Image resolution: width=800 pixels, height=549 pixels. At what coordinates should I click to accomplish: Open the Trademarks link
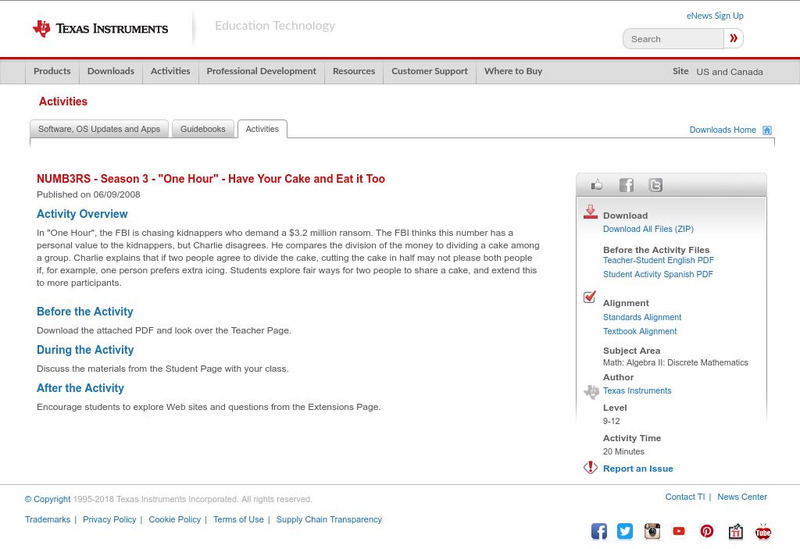pyautogui.click(x=47, y=519)
